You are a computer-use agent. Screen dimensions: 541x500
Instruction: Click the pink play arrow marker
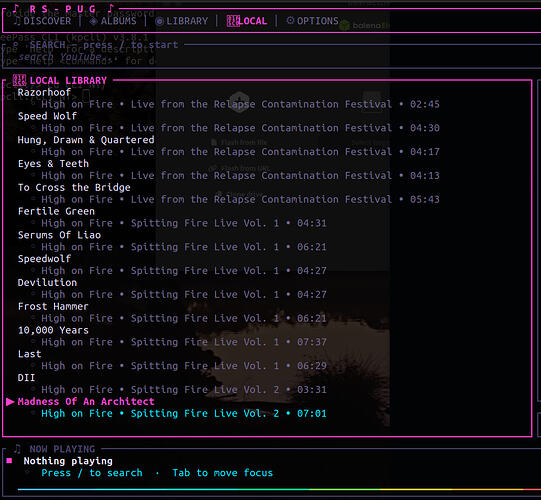click(10, 402)
